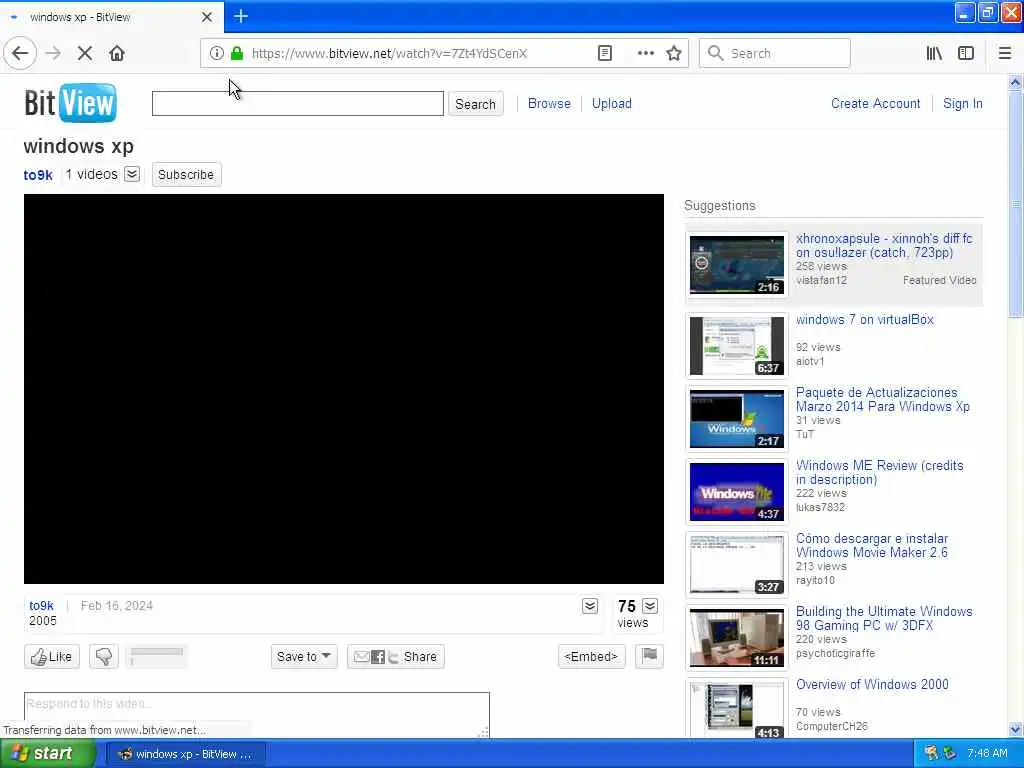The height and width of the screenshot is (768, 1024).
Task: Open the Firefox hamburger menu
Action: pyautogui.click(x=1004, y=54)
